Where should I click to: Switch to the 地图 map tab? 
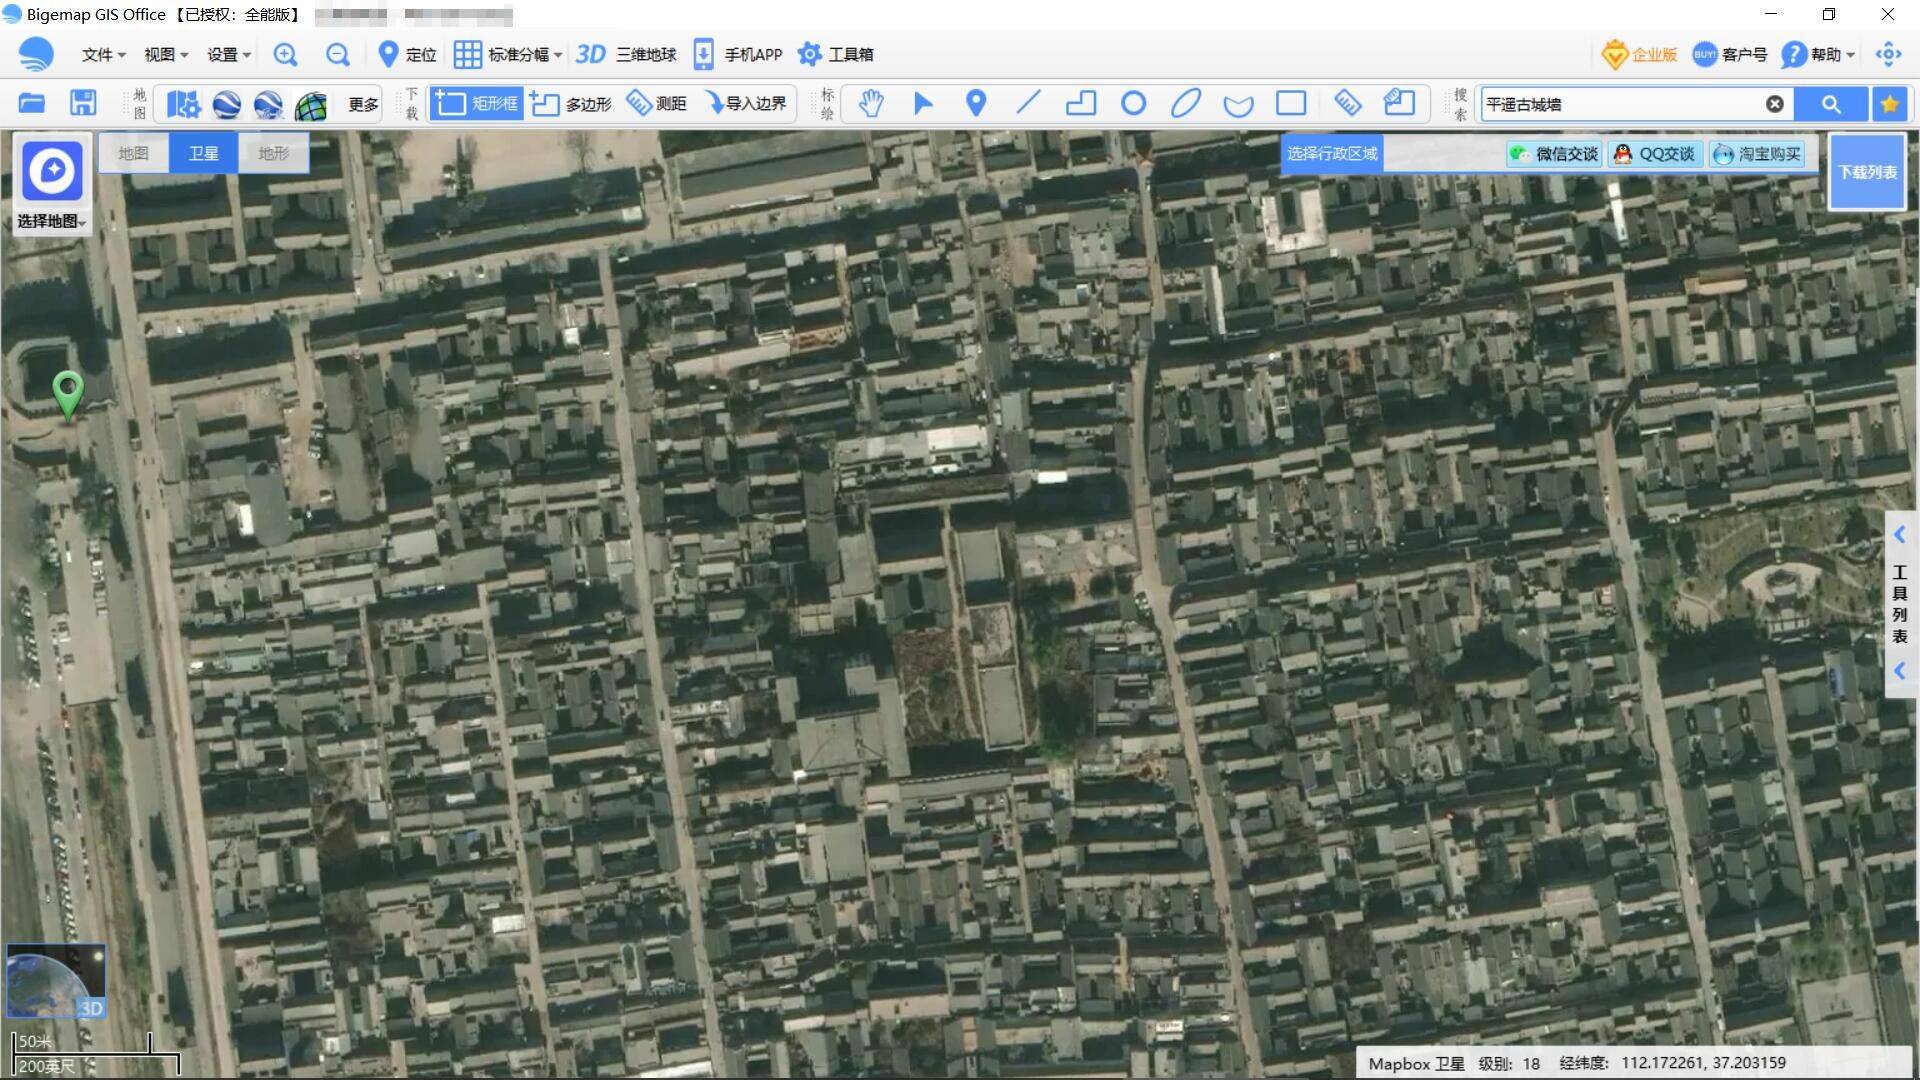click(133, 153)
